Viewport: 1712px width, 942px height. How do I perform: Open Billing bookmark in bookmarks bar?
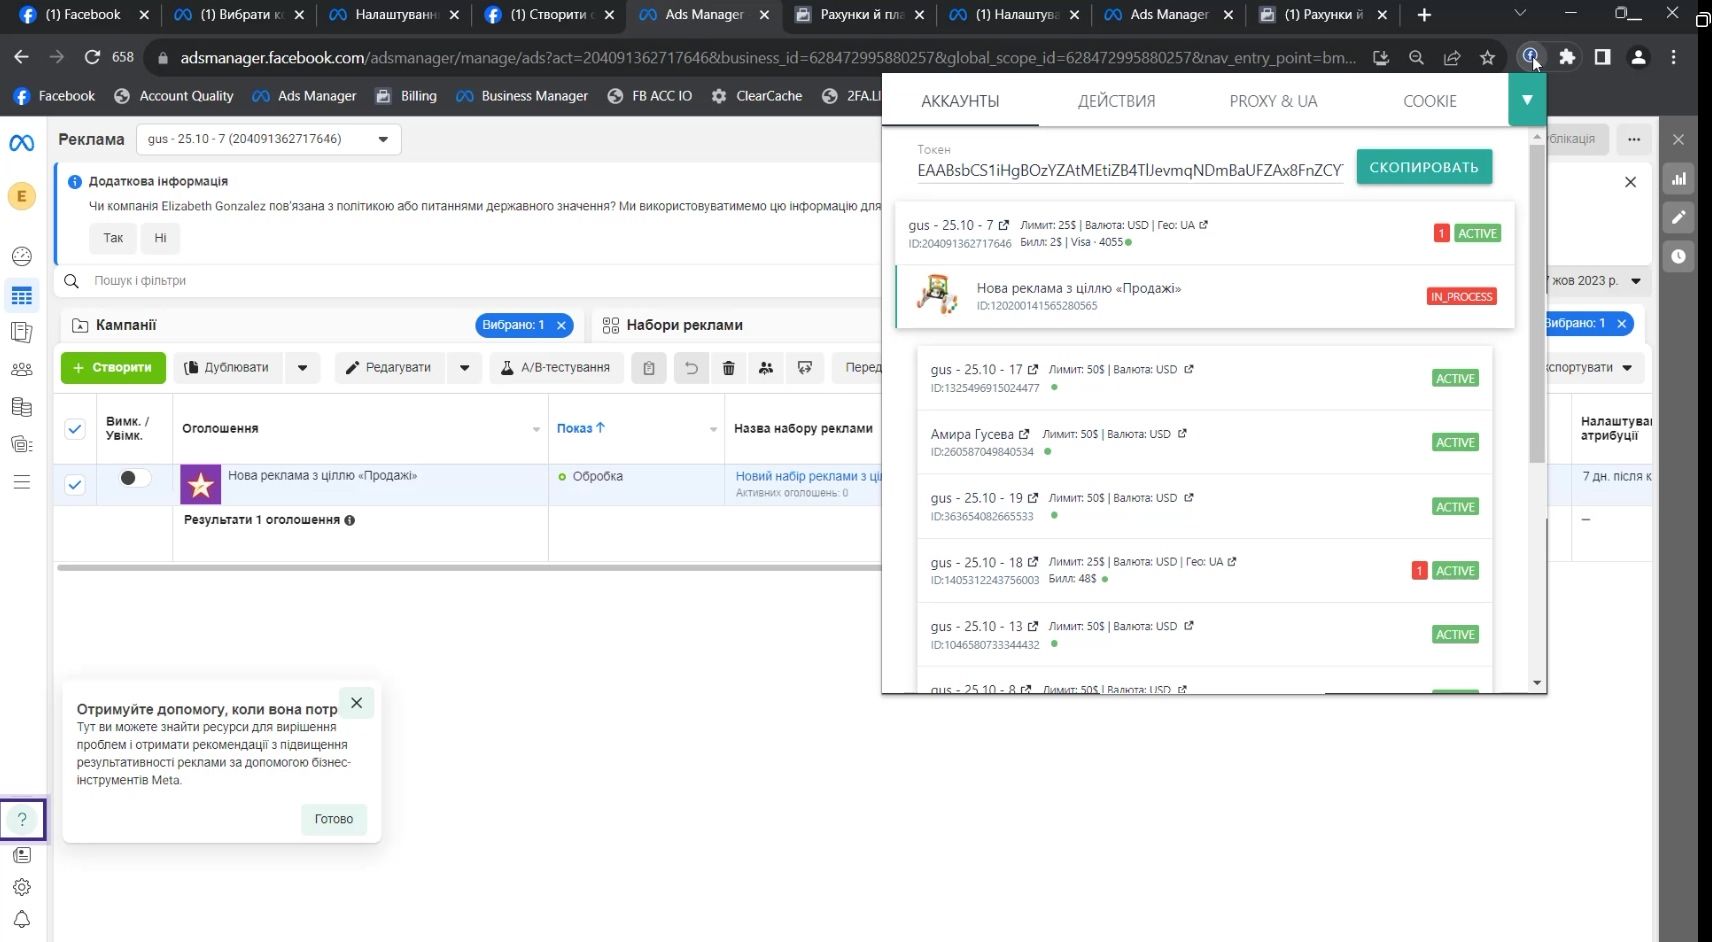click(x=405, y=96)
